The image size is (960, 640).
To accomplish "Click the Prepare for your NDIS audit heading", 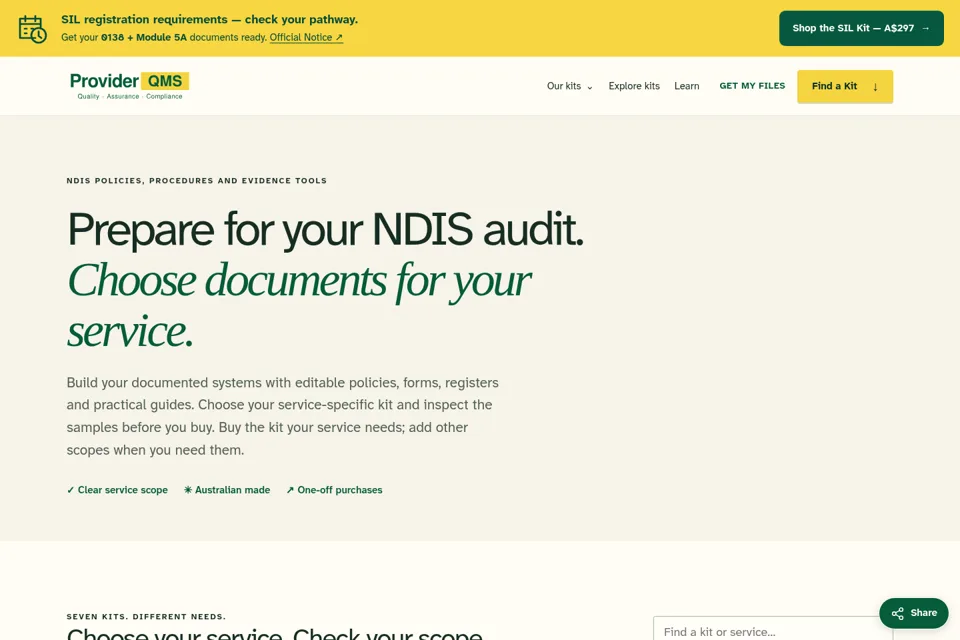I will (x=325, y=229).
